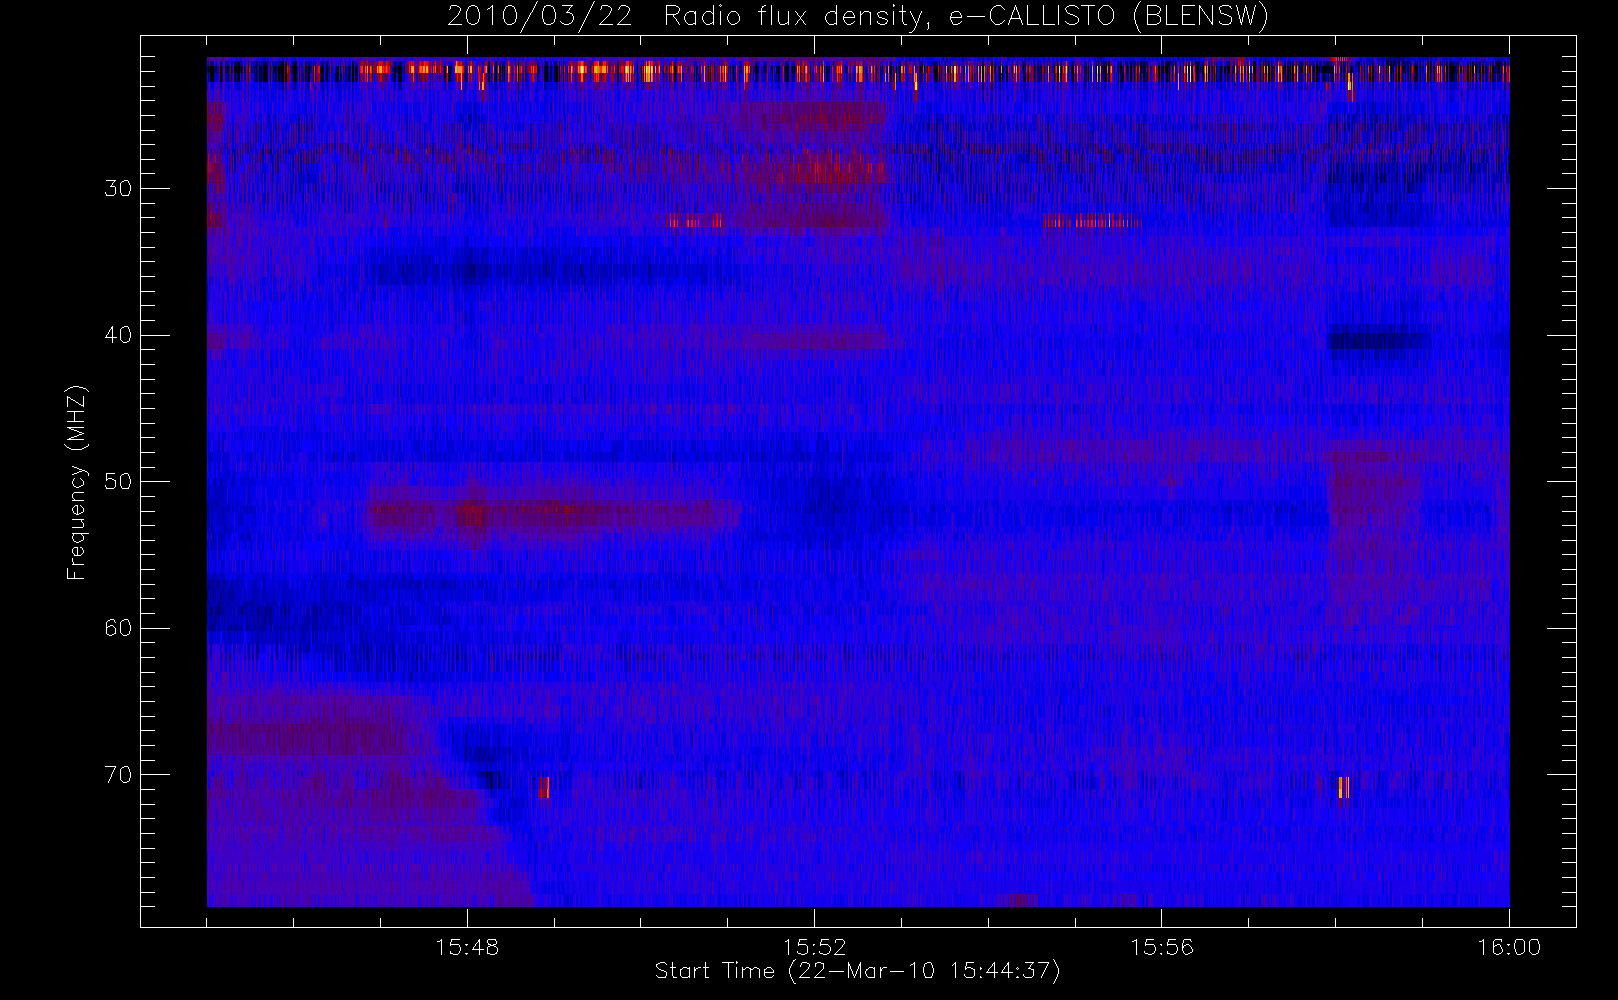Click the 70 frequency tick label
Viewport: 1618px width, 1000px height.
point(118,775)
